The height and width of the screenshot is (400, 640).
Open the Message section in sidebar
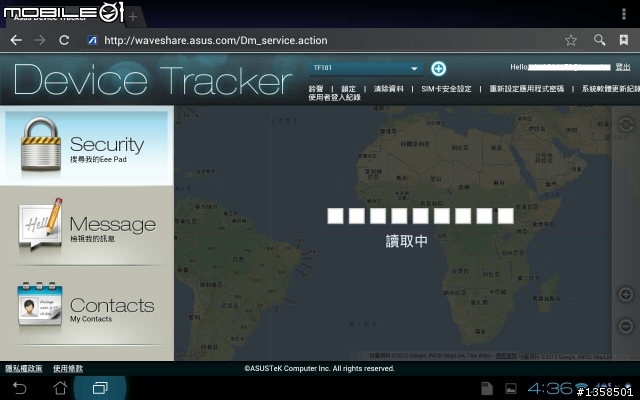(87, 226)
